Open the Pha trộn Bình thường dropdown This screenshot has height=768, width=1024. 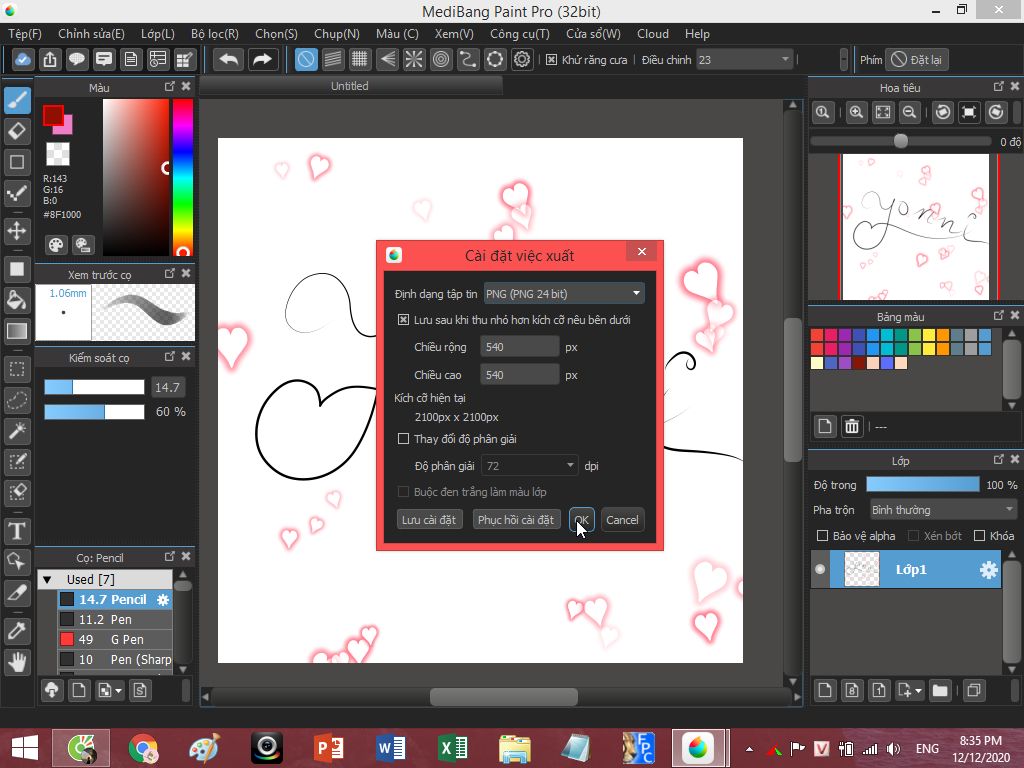943,509
